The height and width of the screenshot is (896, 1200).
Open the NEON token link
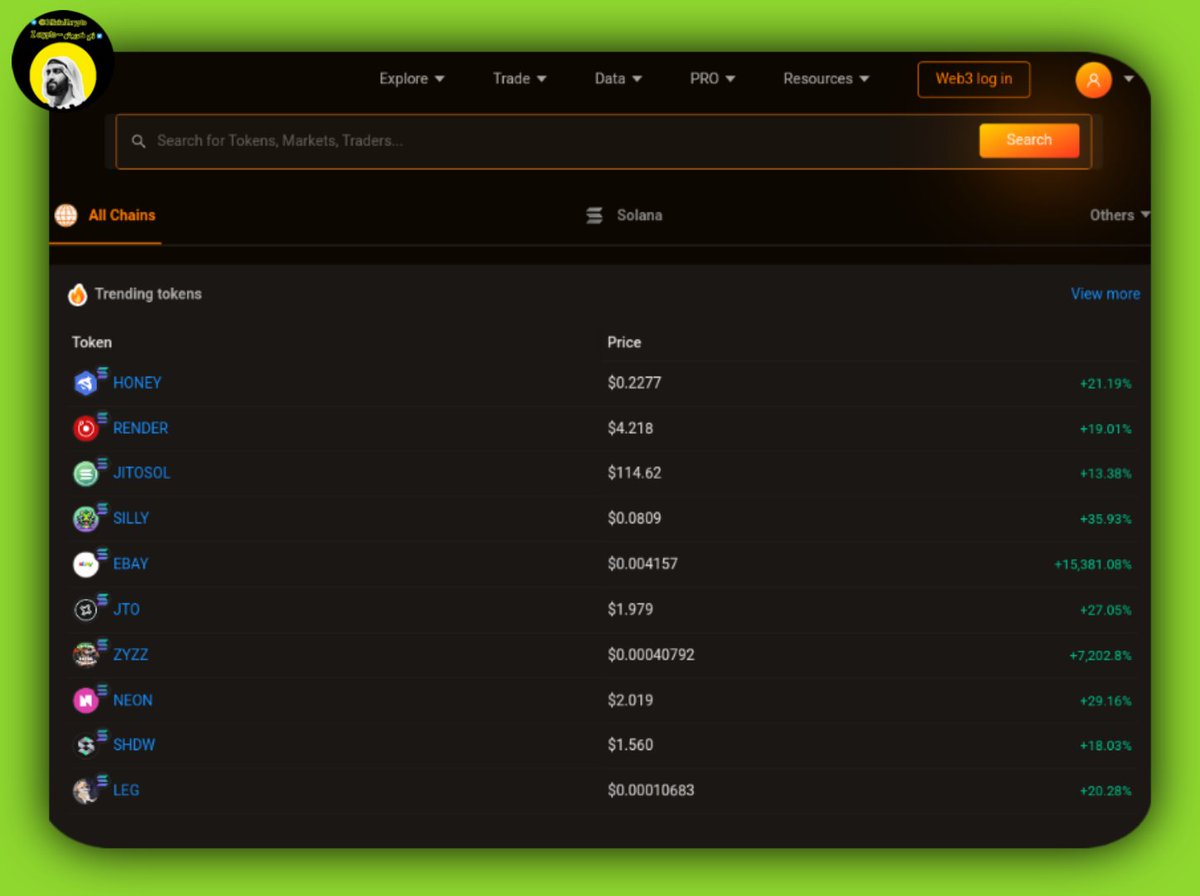click(x=133, y=700)
